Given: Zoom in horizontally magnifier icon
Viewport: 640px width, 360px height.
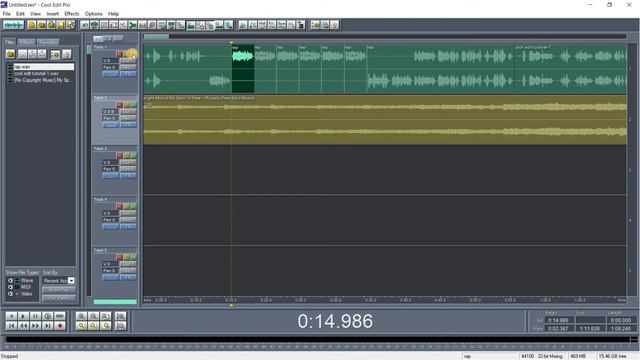Looking at the screenshot, I should point(81,316).
